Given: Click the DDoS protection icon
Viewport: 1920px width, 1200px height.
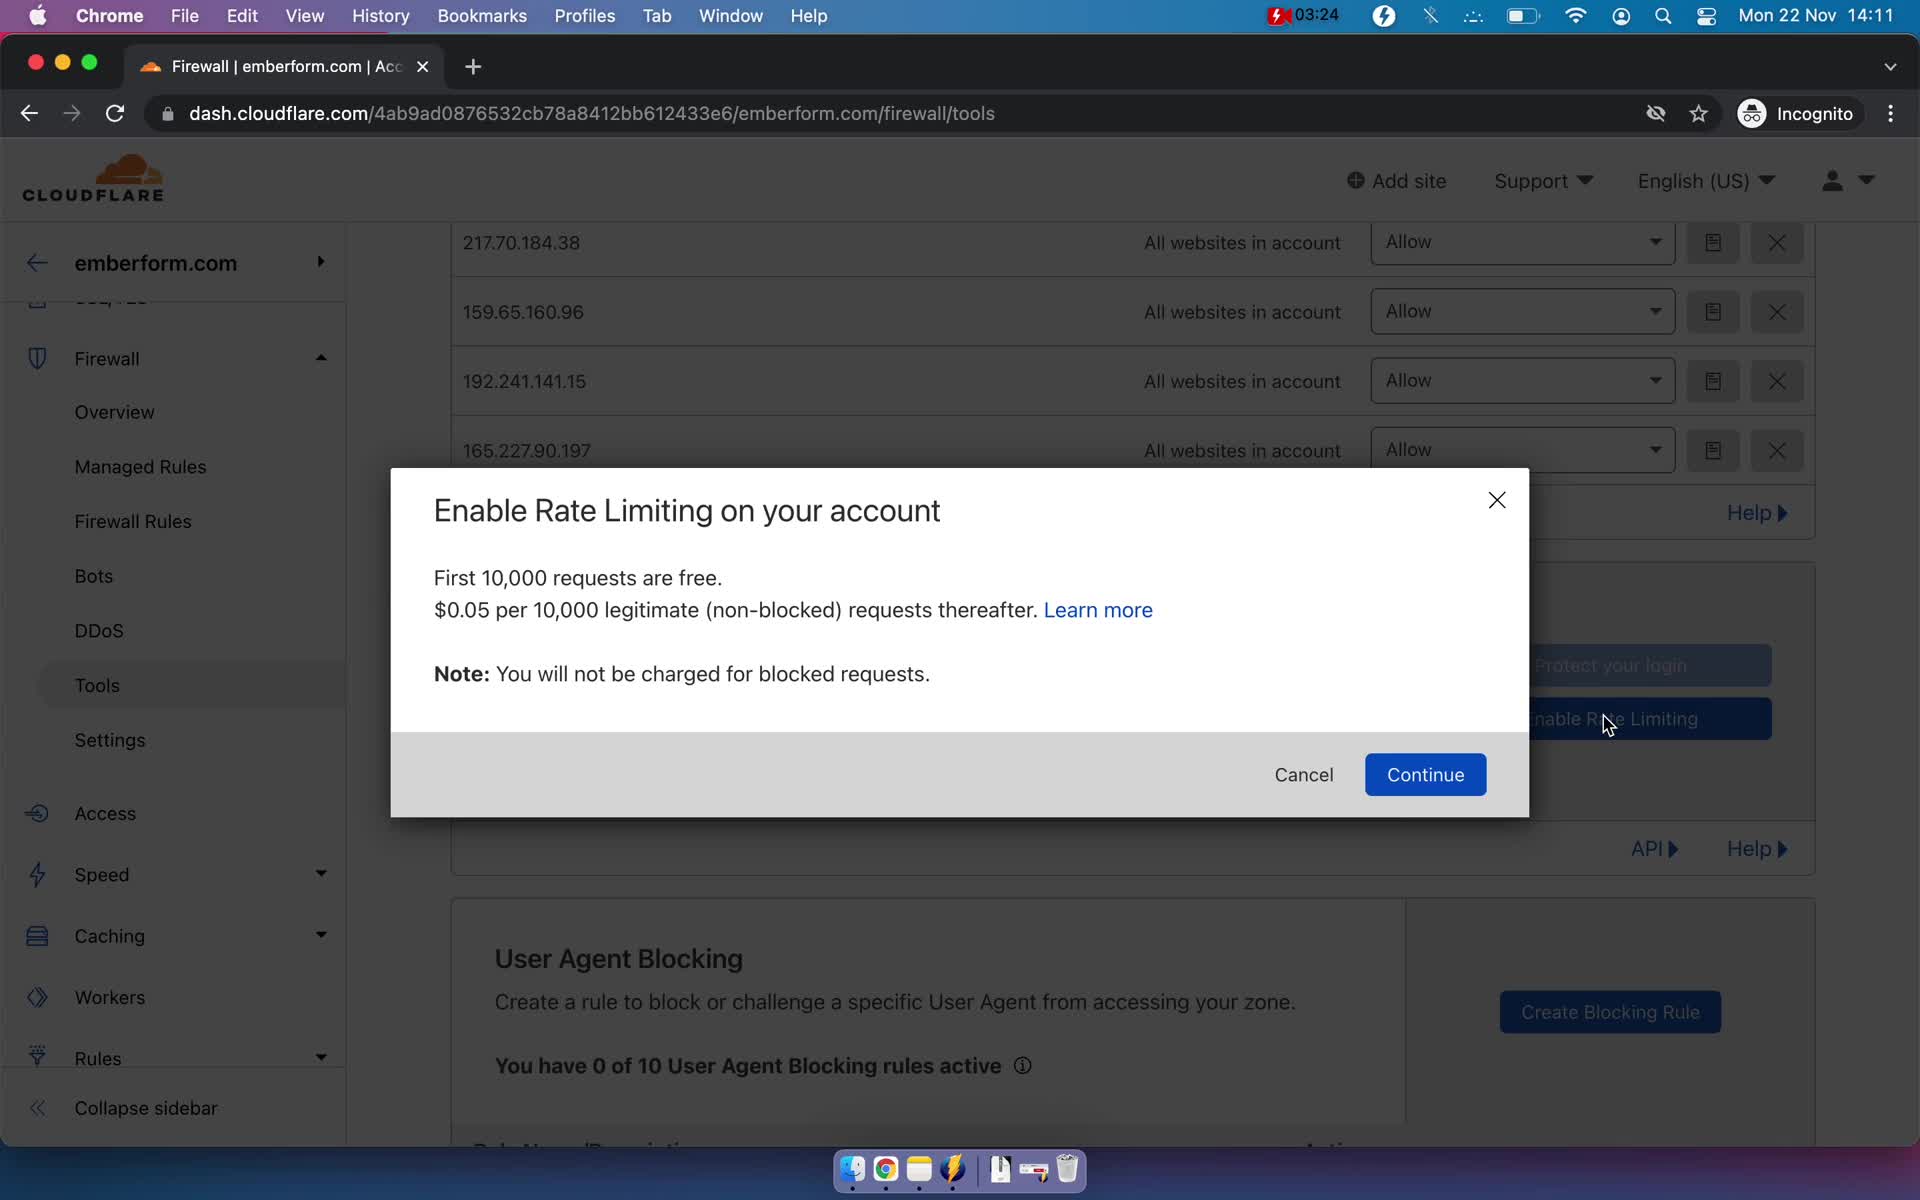Looking at the screenshot, I should [98, 629].
